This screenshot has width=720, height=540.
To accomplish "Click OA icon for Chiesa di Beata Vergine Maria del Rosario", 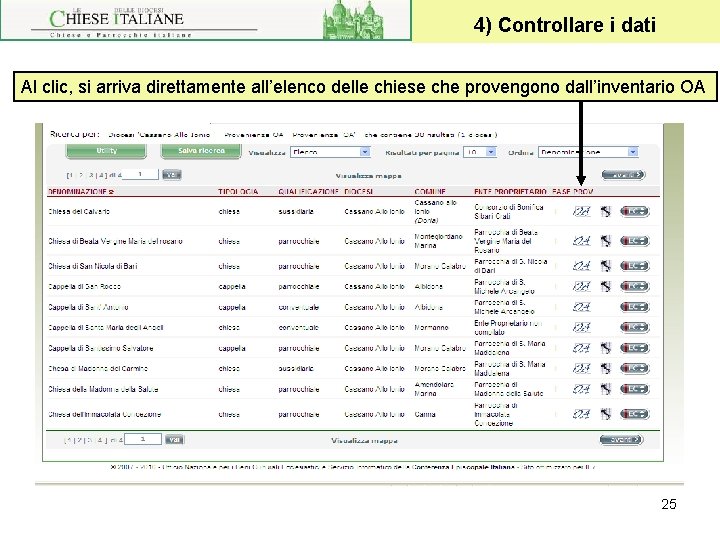I will pos(581,241).
